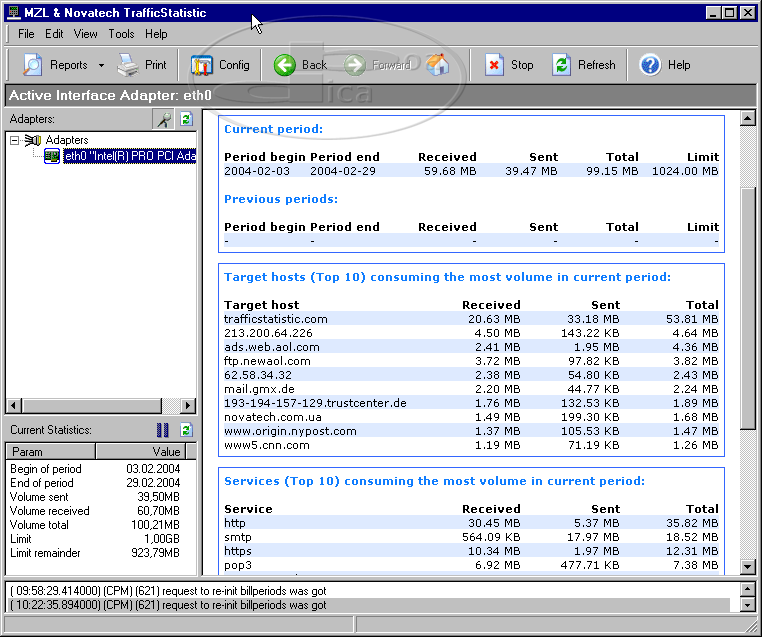Open the Tools menu
This screenshot has height=637, width=762.
(x=121, y=34)
